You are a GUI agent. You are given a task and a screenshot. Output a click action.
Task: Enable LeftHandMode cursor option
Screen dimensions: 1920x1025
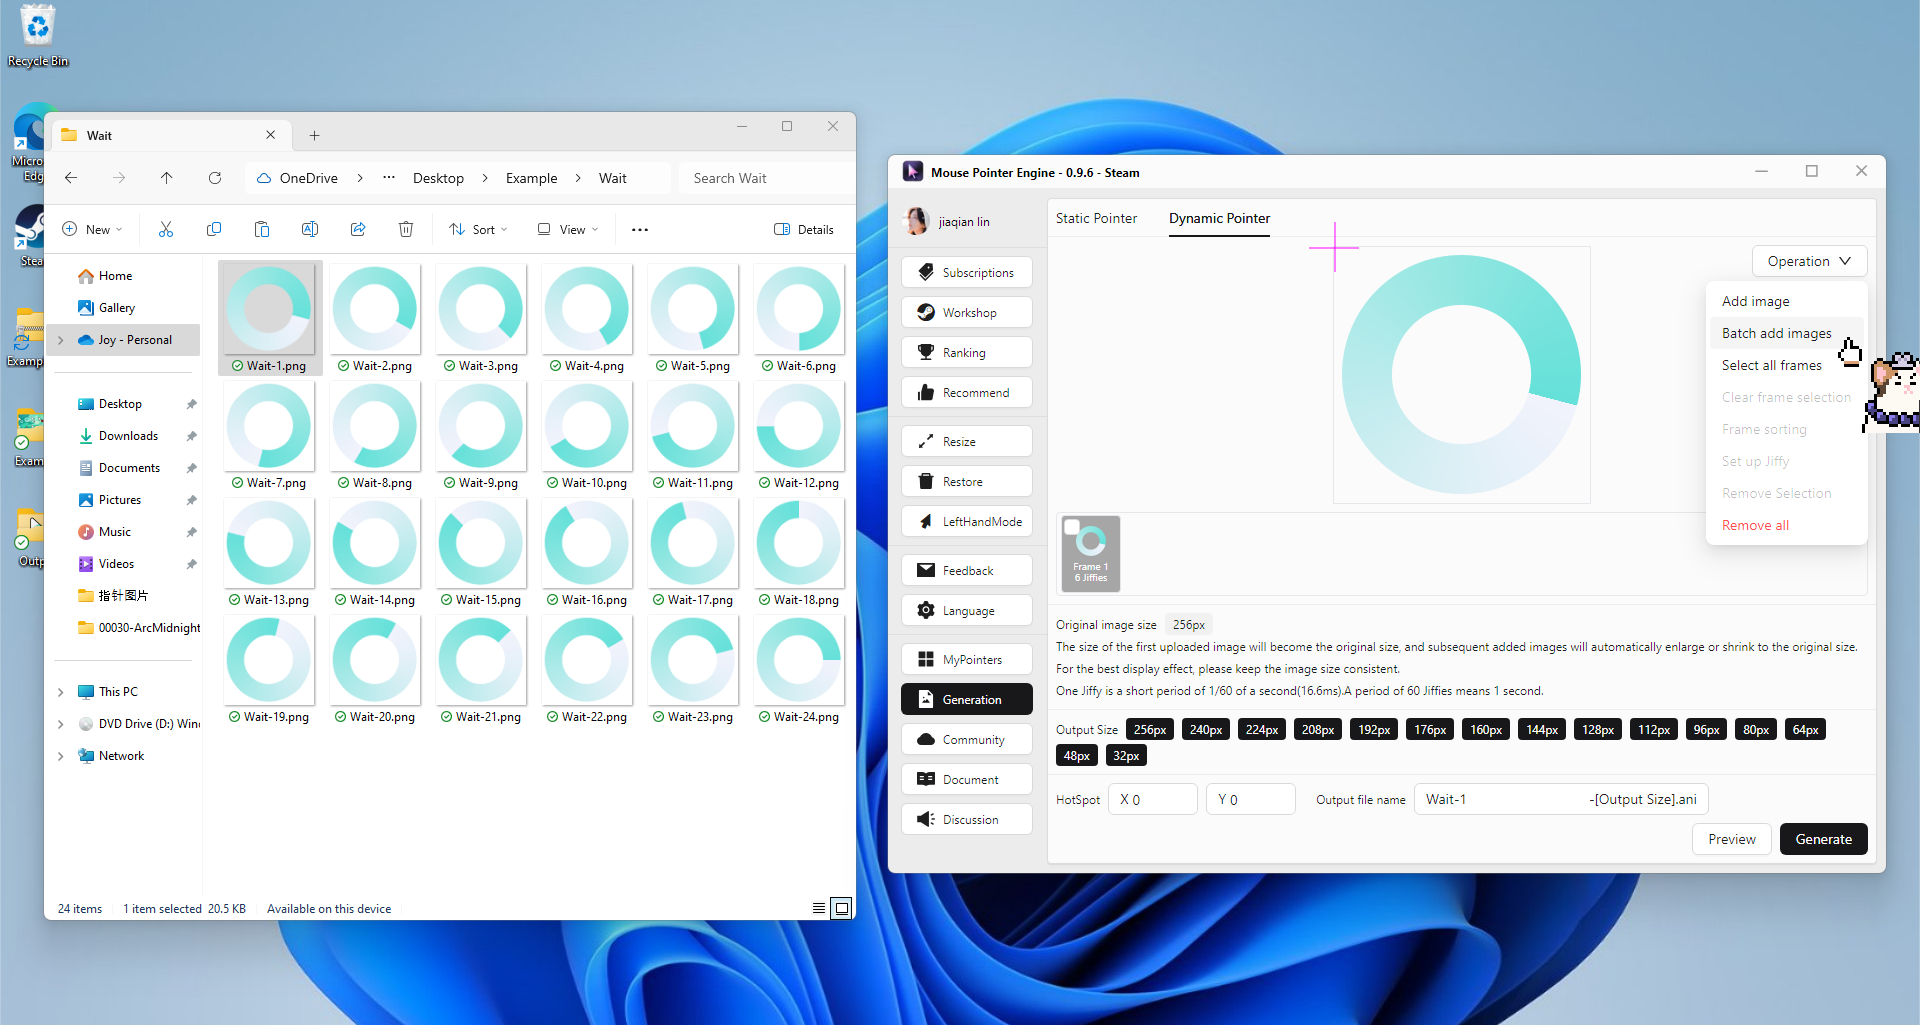[966, 522]
